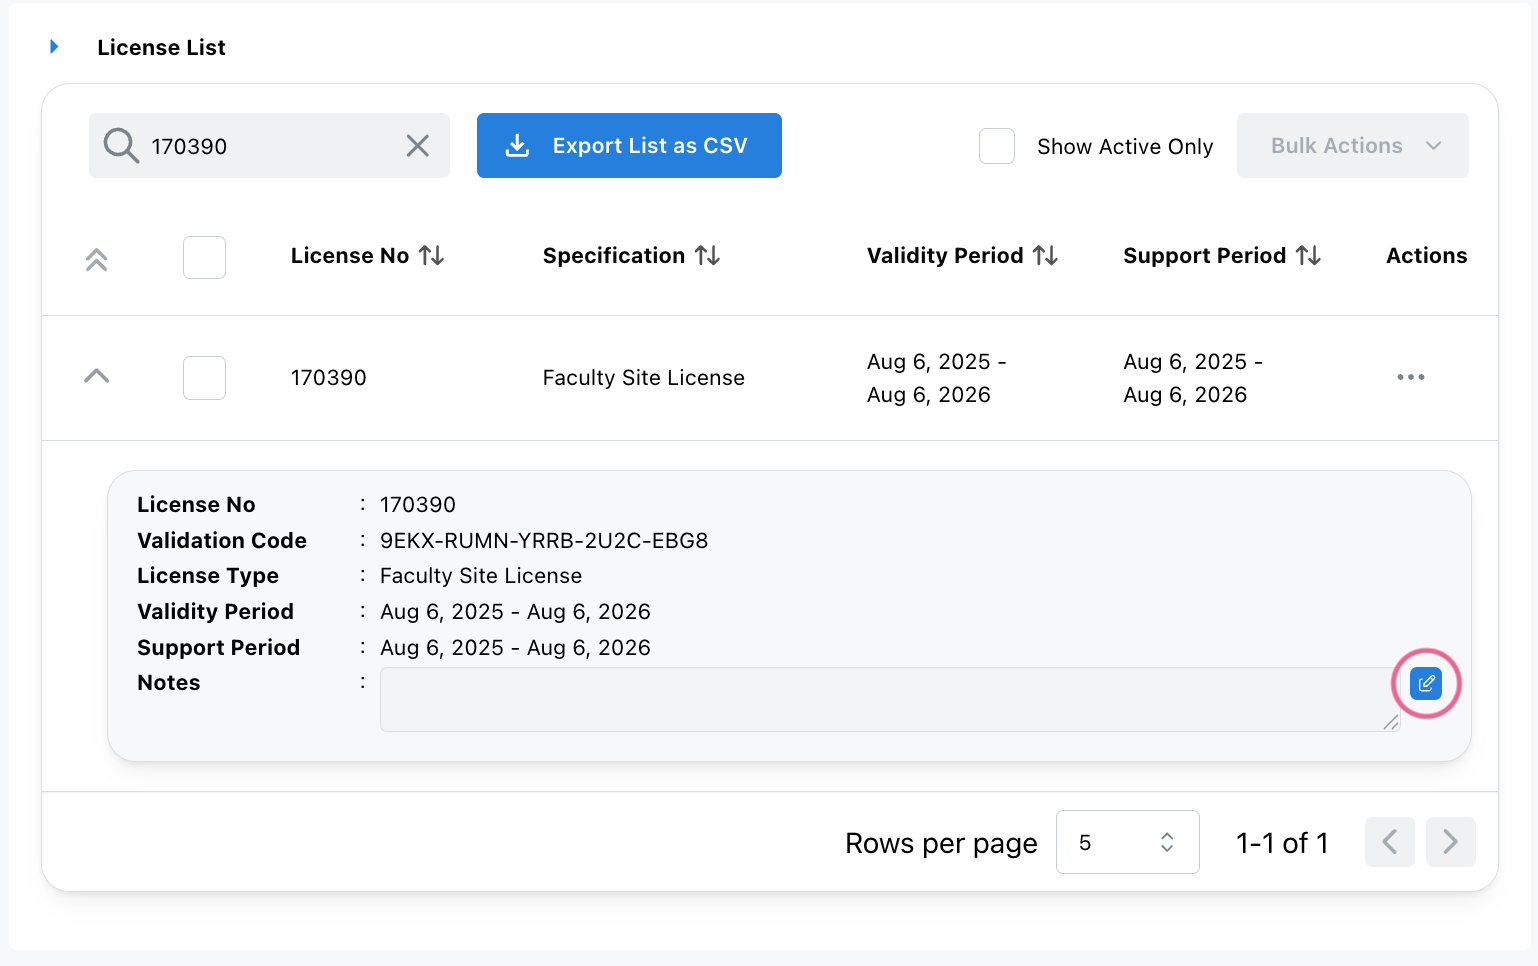Open the Rows per page selector

1127,842
